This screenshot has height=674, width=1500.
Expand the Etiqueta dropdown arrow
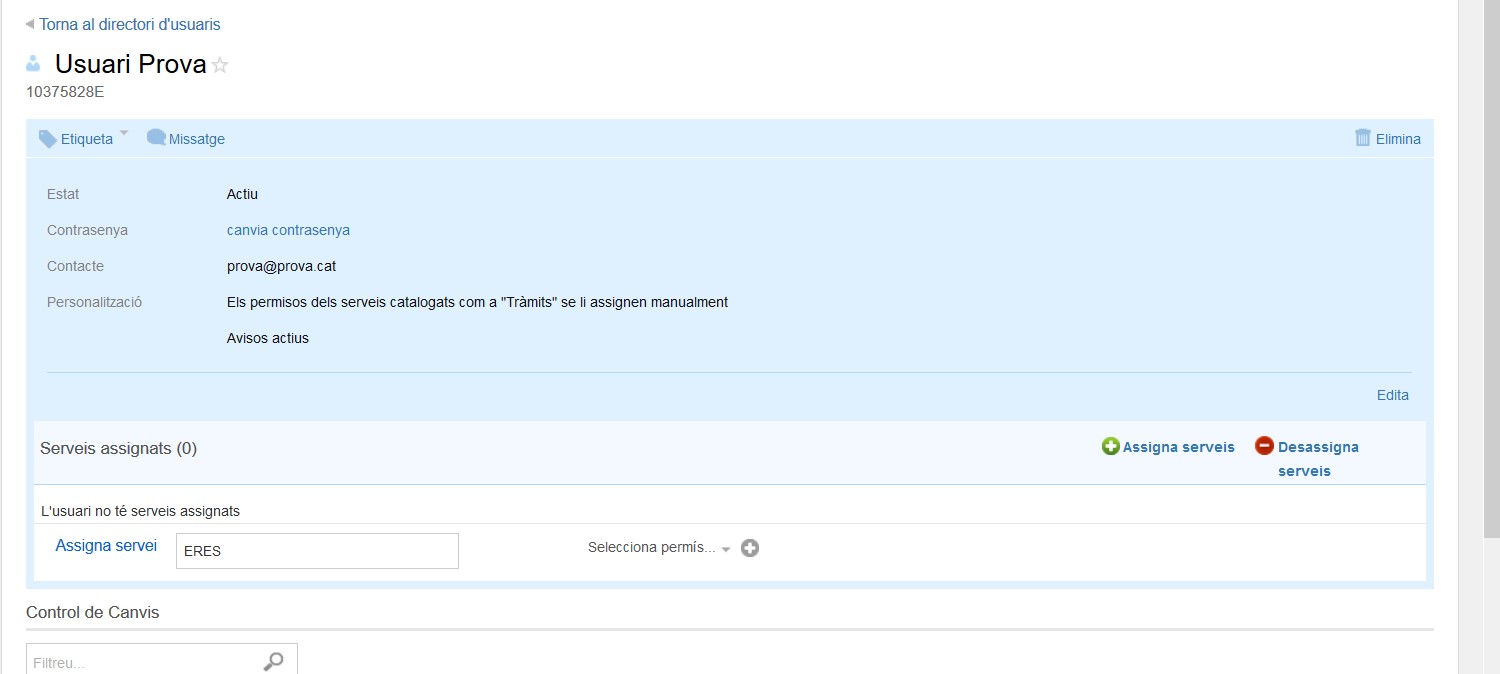[124, 133]
